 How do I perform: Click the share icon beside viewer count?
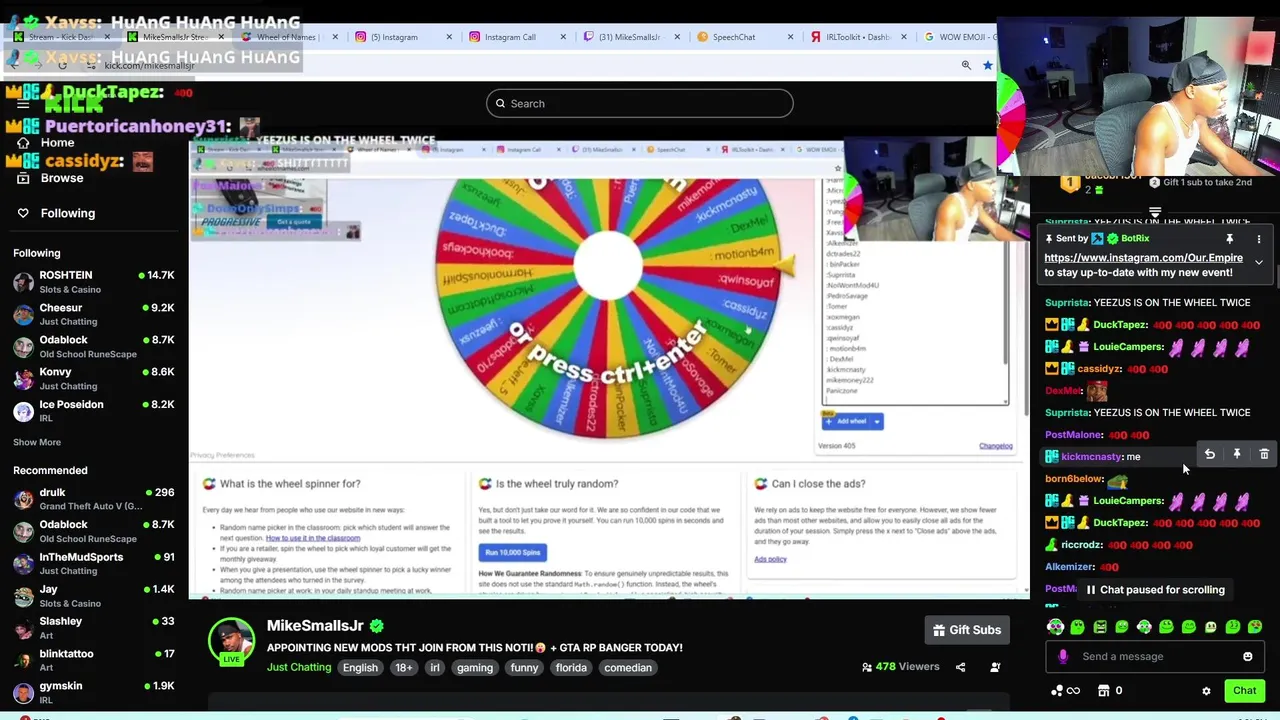(960, 667)
